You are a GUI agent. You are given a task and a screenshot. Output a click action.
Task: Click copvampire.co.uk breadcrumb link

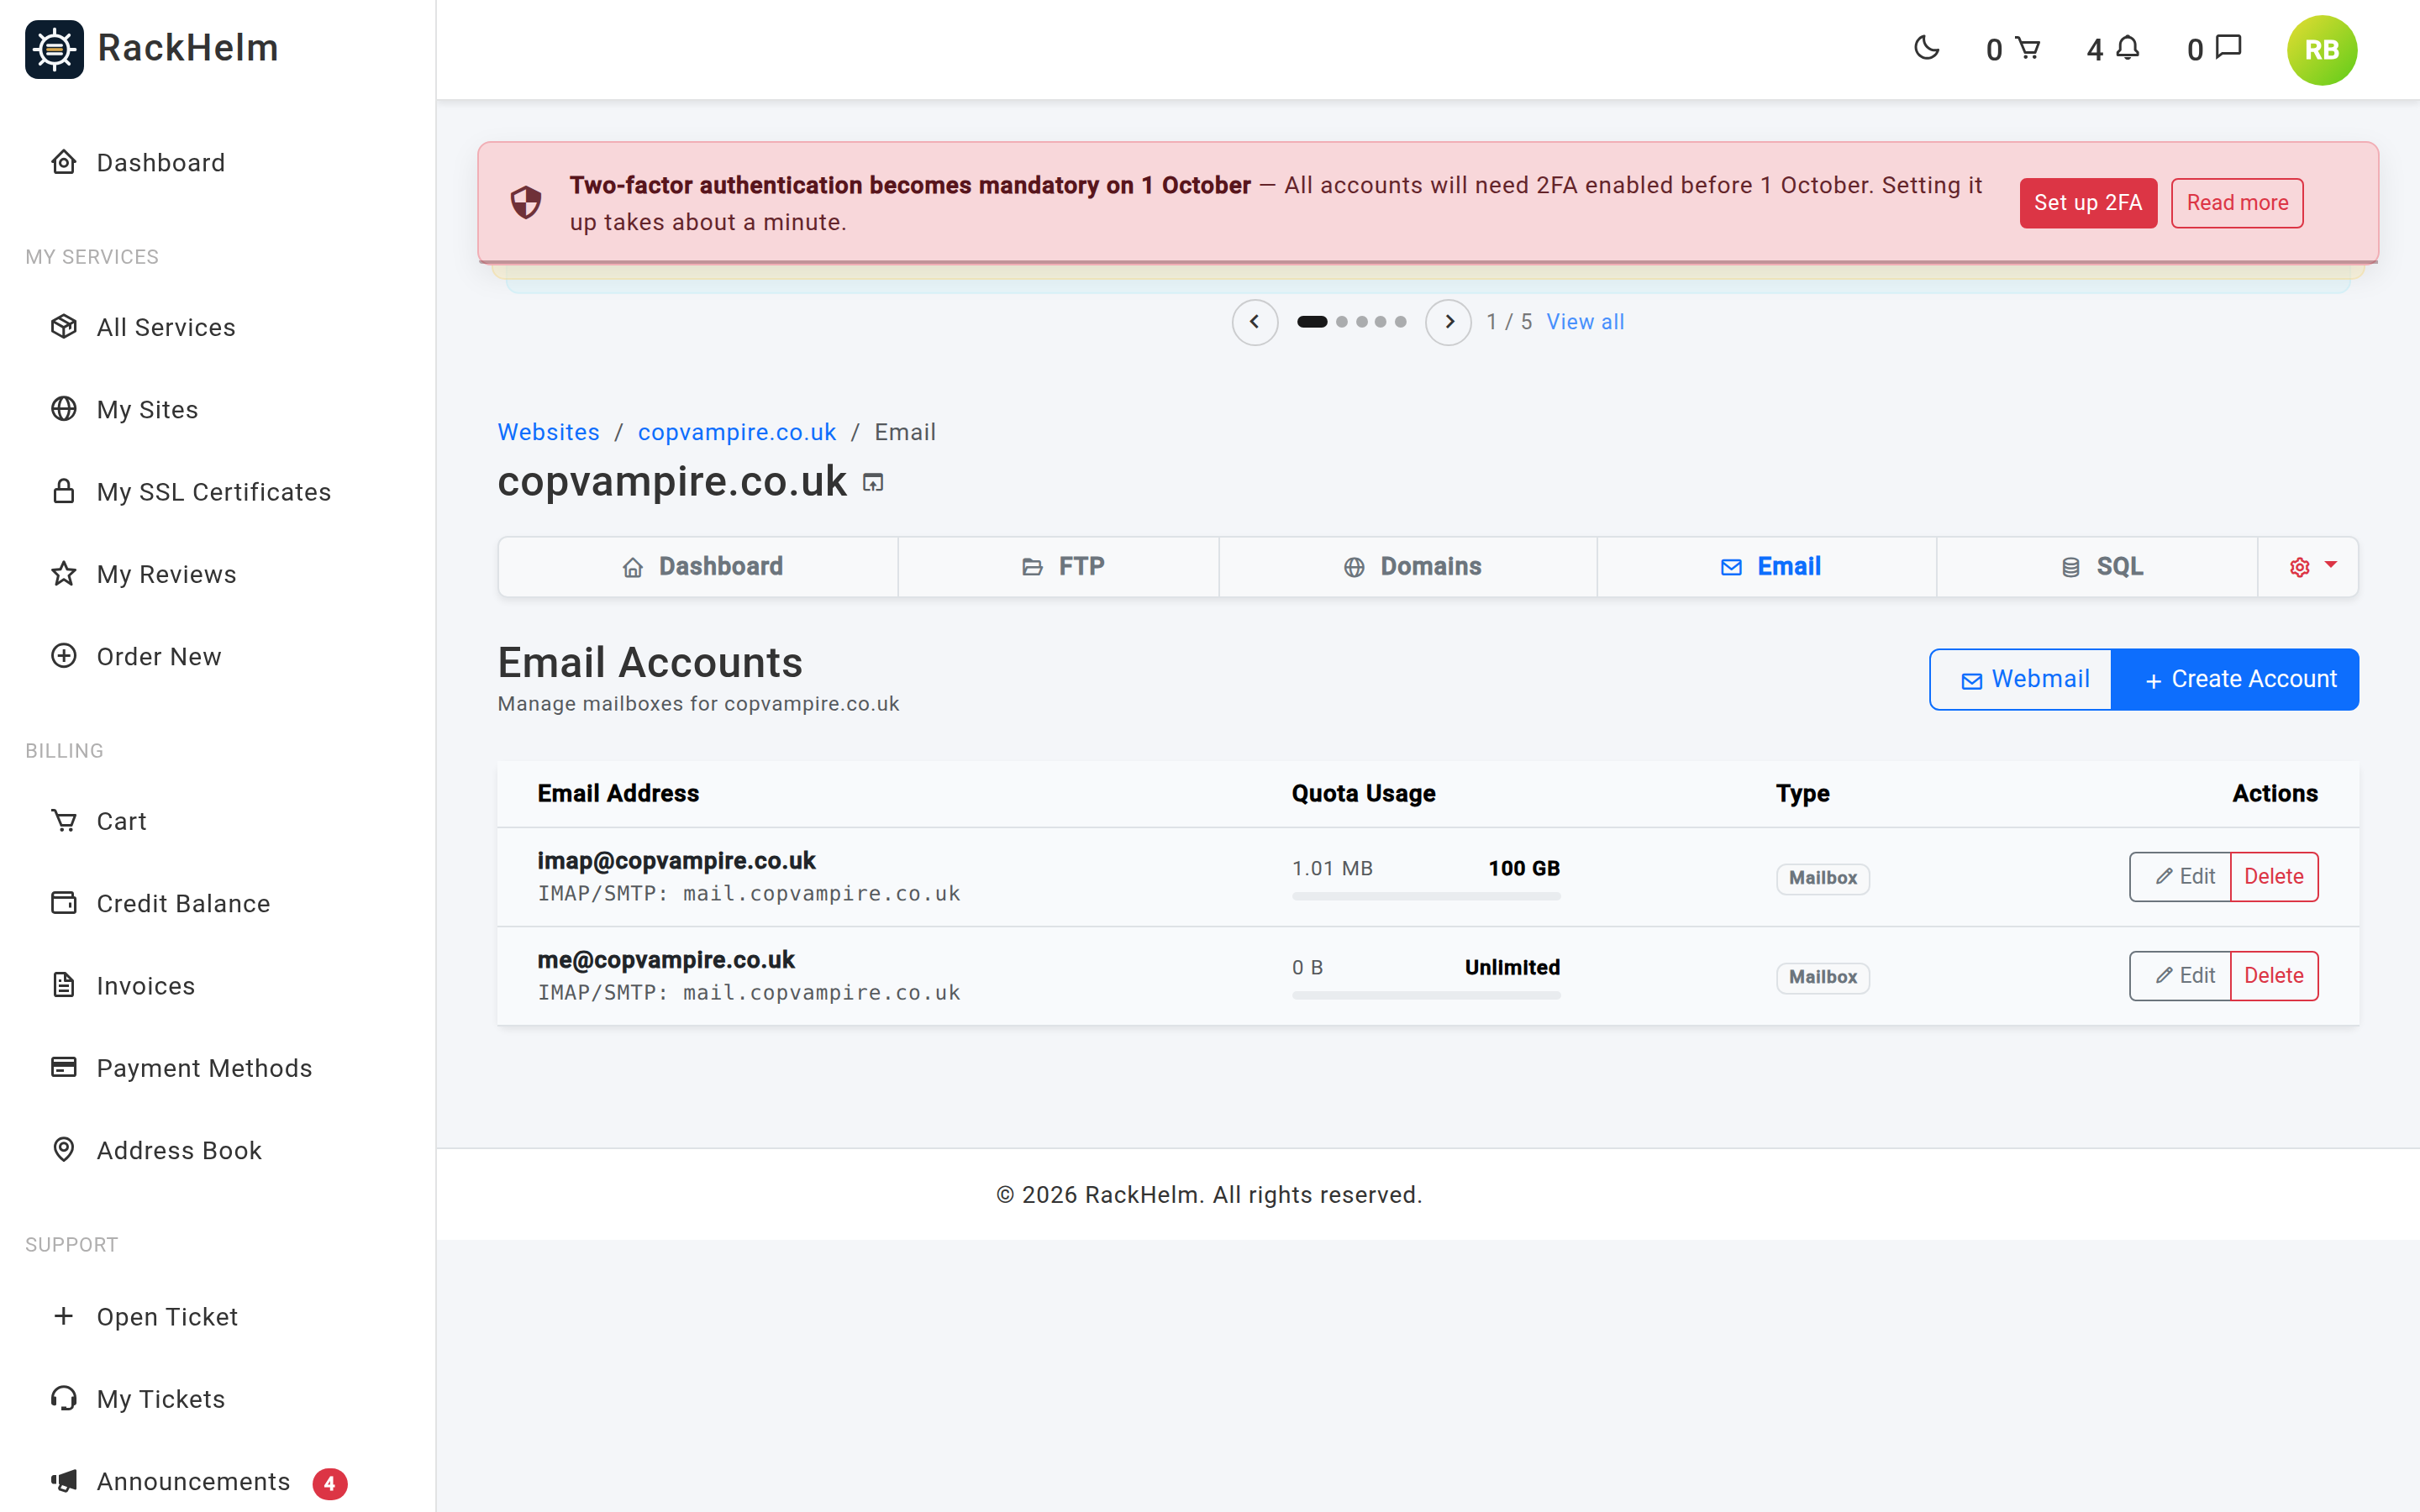[x=737, y=432]
